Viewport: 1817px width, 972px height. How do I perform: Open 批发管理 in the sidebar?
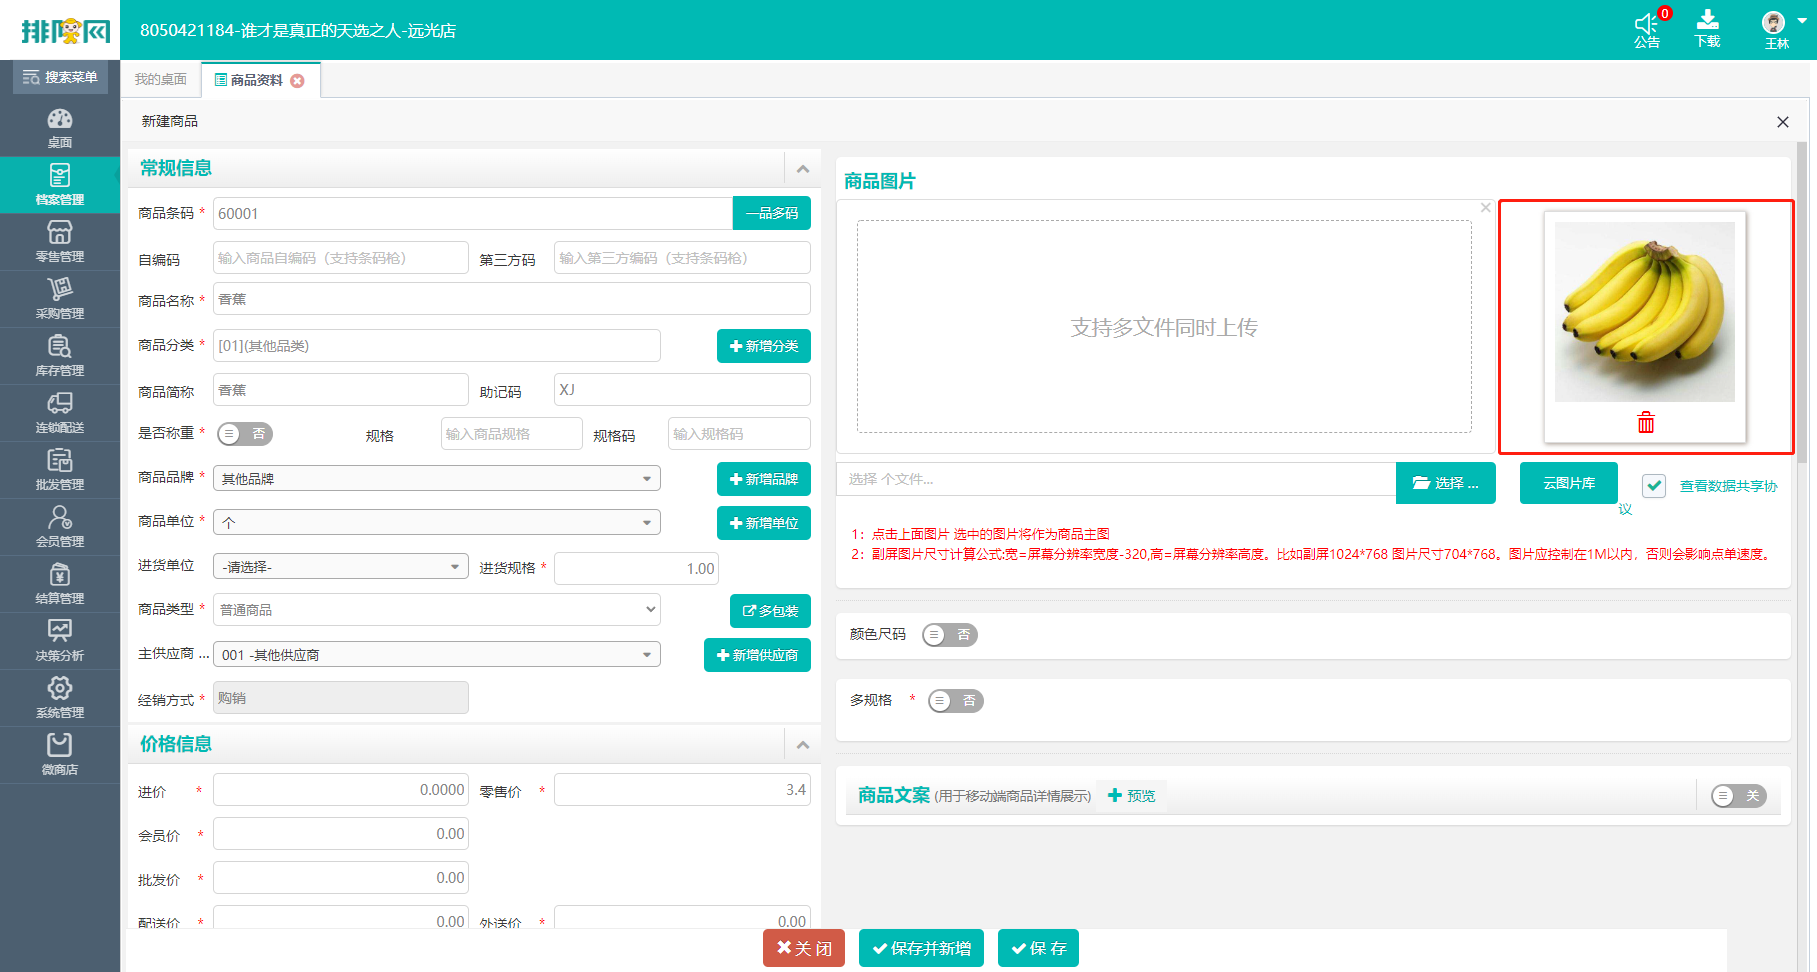click(x=60, y=470)
